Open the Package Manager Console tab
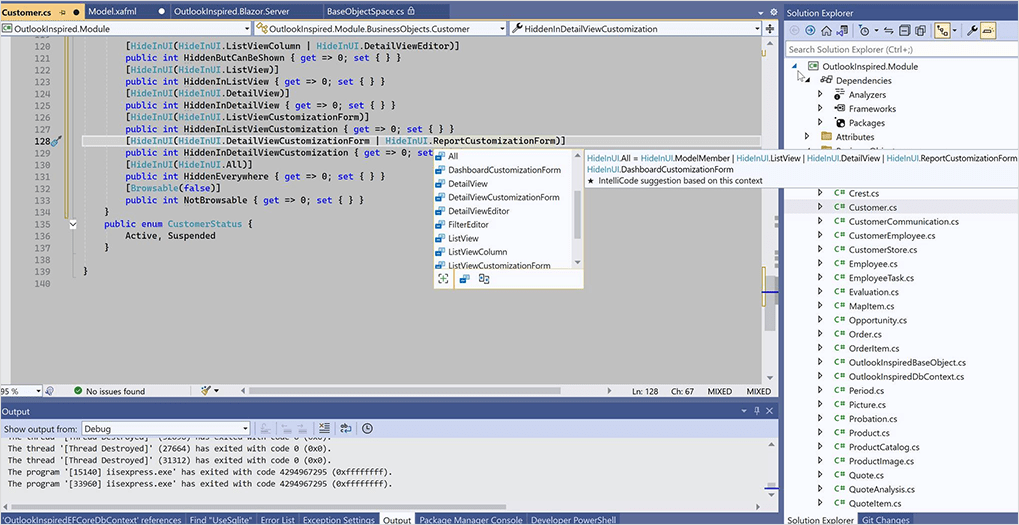 (470, 520)
